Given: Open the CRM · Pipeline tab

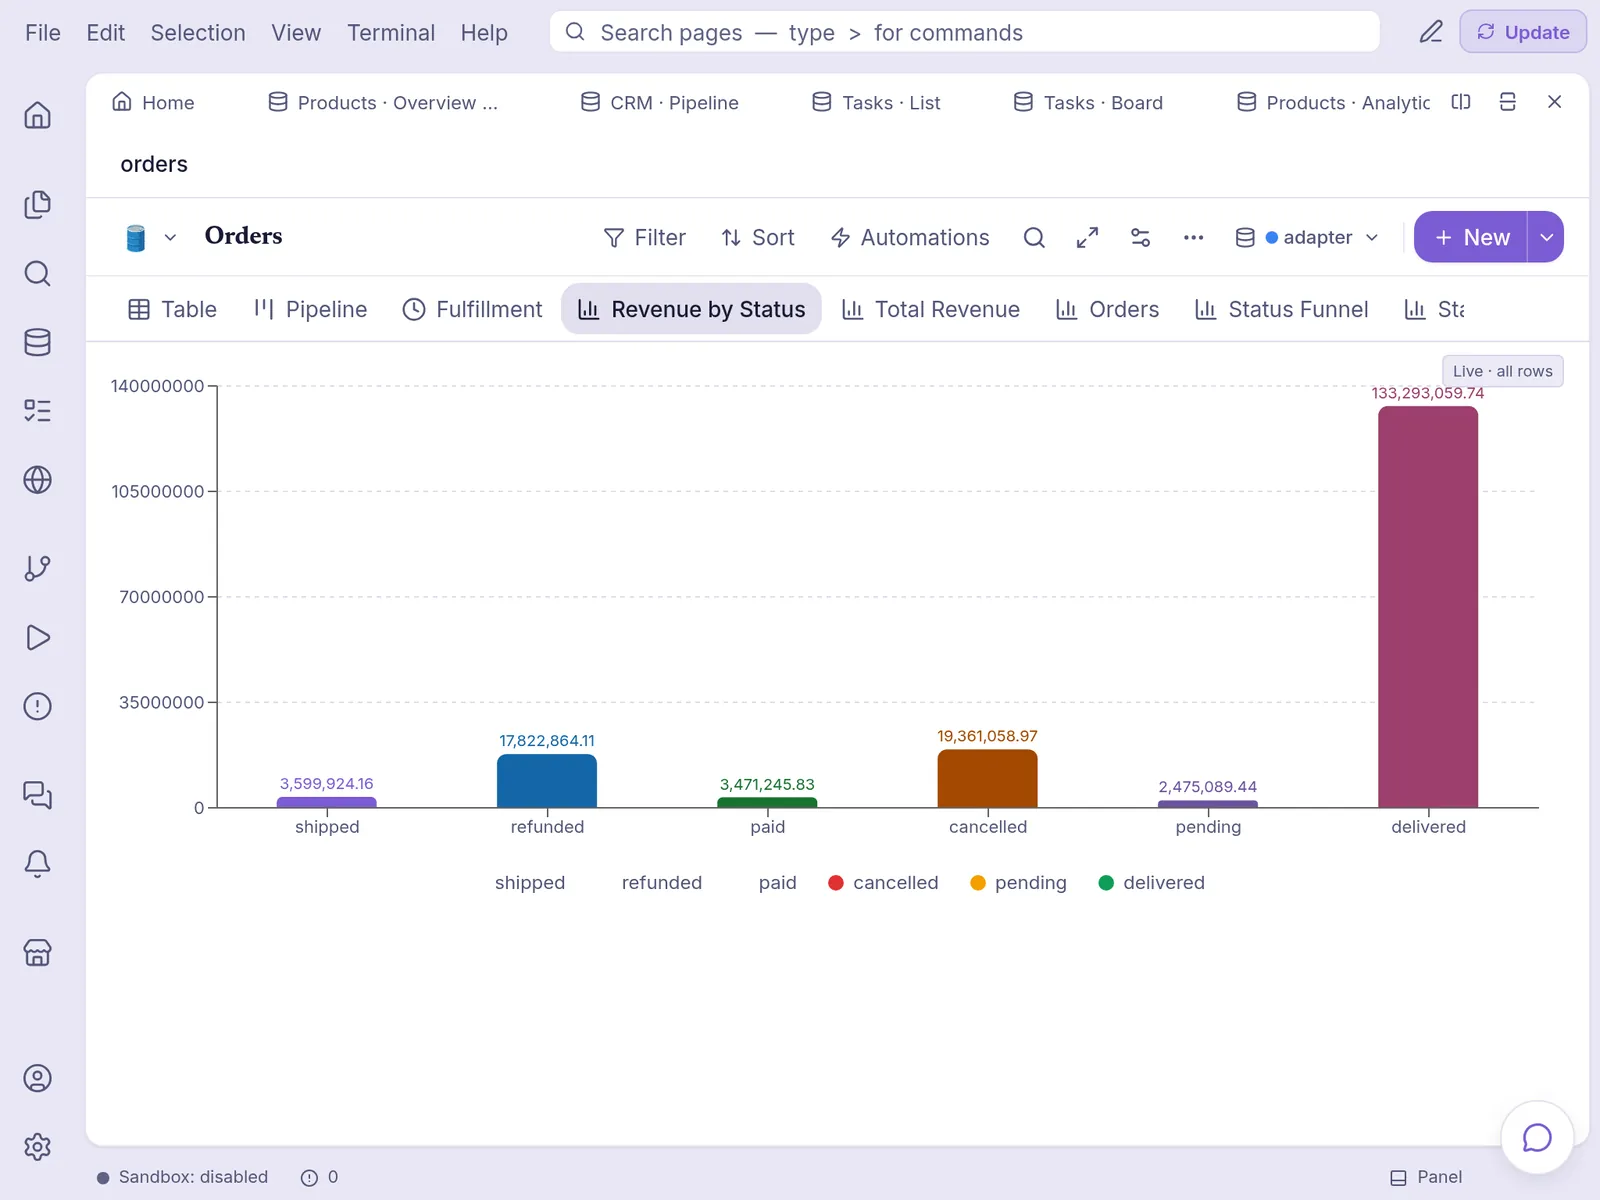Looking at the screenshot, I should [660, 102].
